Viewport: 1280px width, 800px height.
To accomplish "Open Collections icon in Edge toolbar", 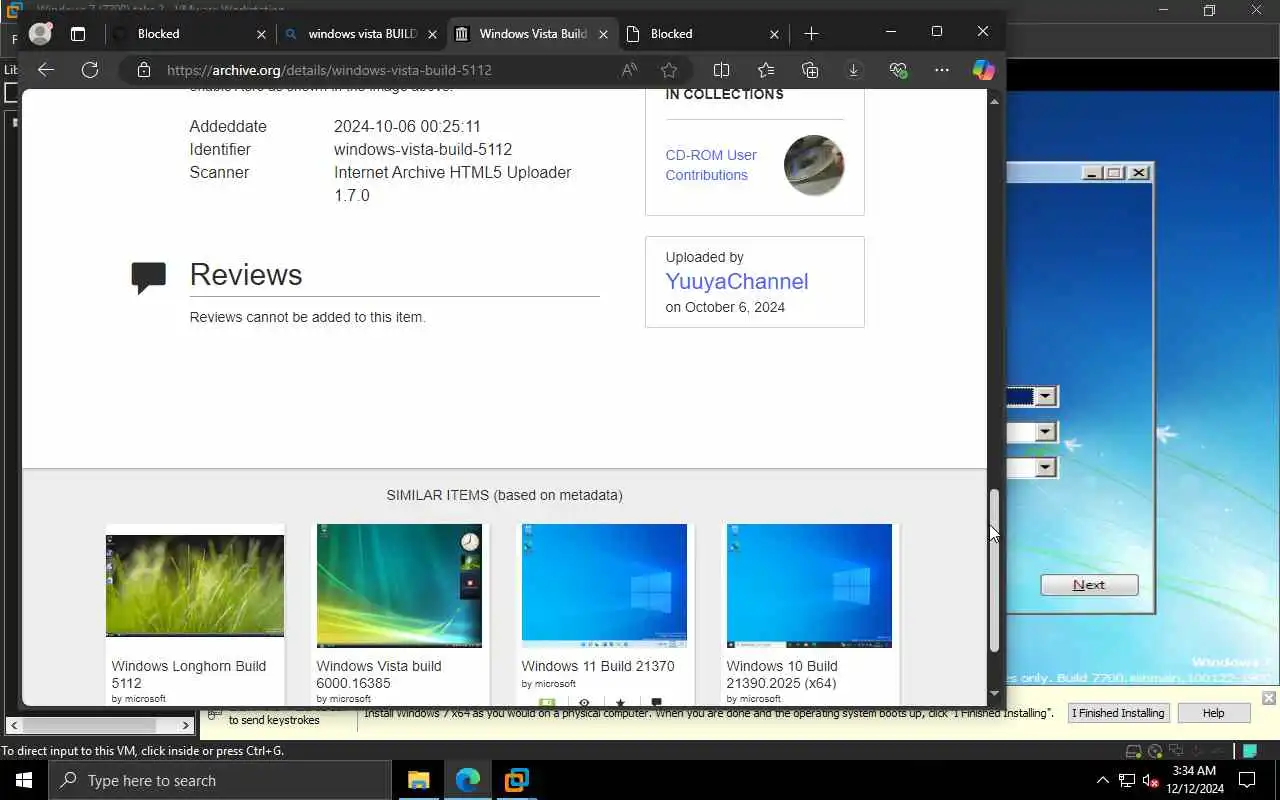I will coord(810,70).
